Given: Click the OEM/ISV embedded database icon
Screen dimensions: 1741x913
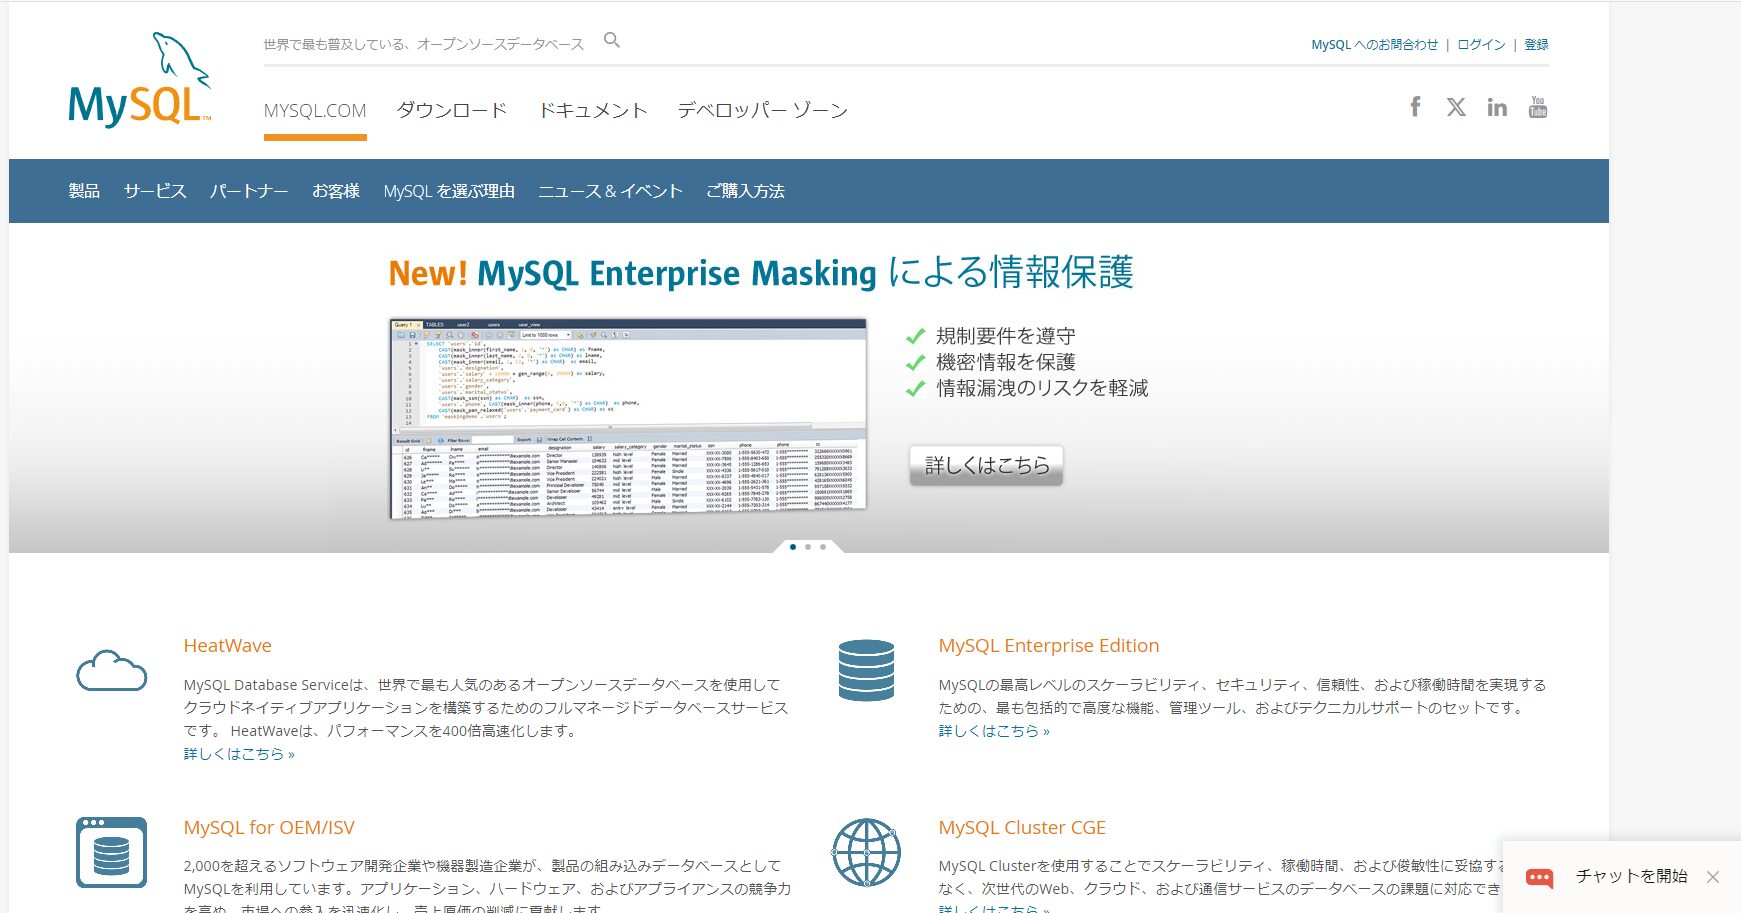Looking at the screenshot, I should pyautogui.click(x=111, y=852).
